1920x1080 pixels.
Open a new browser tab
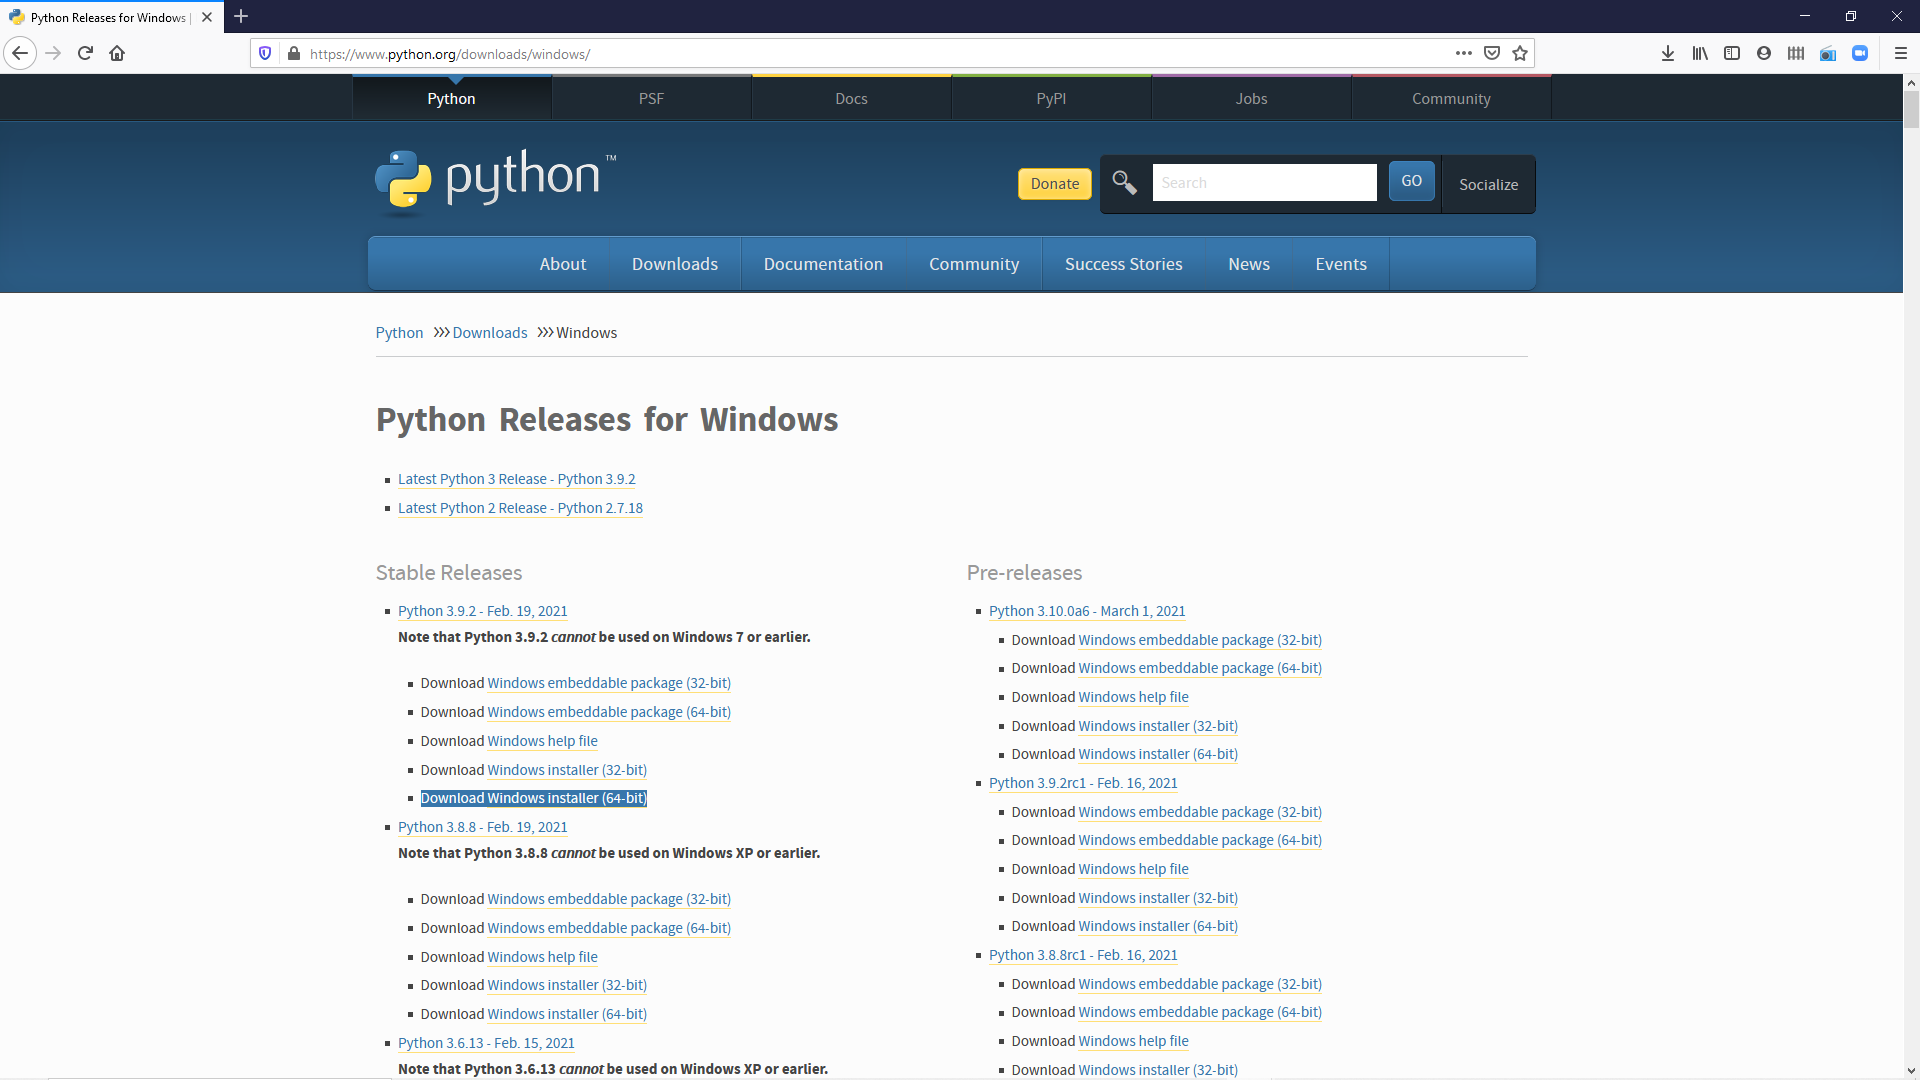241,16
